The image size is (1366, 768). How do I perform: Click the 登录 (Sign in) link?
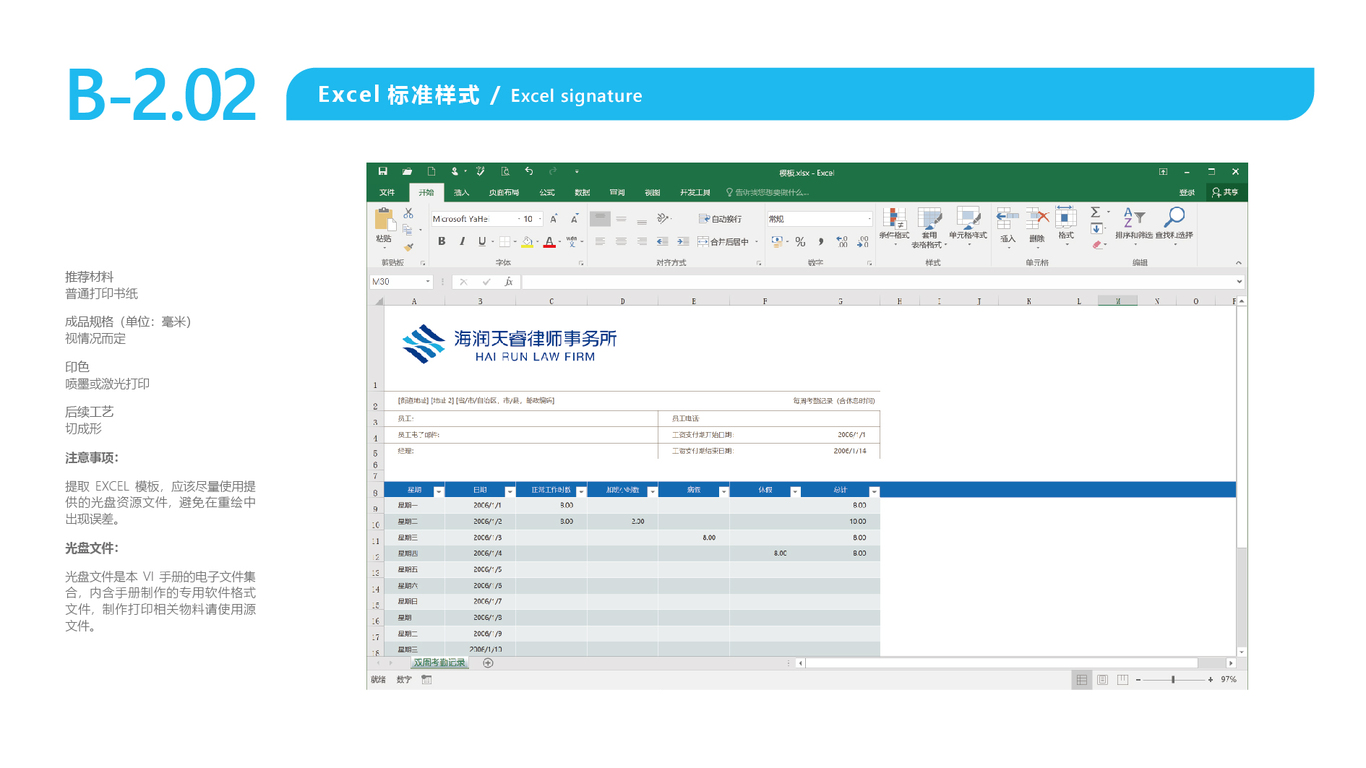pyautogui.click(x=1187, y=193)
